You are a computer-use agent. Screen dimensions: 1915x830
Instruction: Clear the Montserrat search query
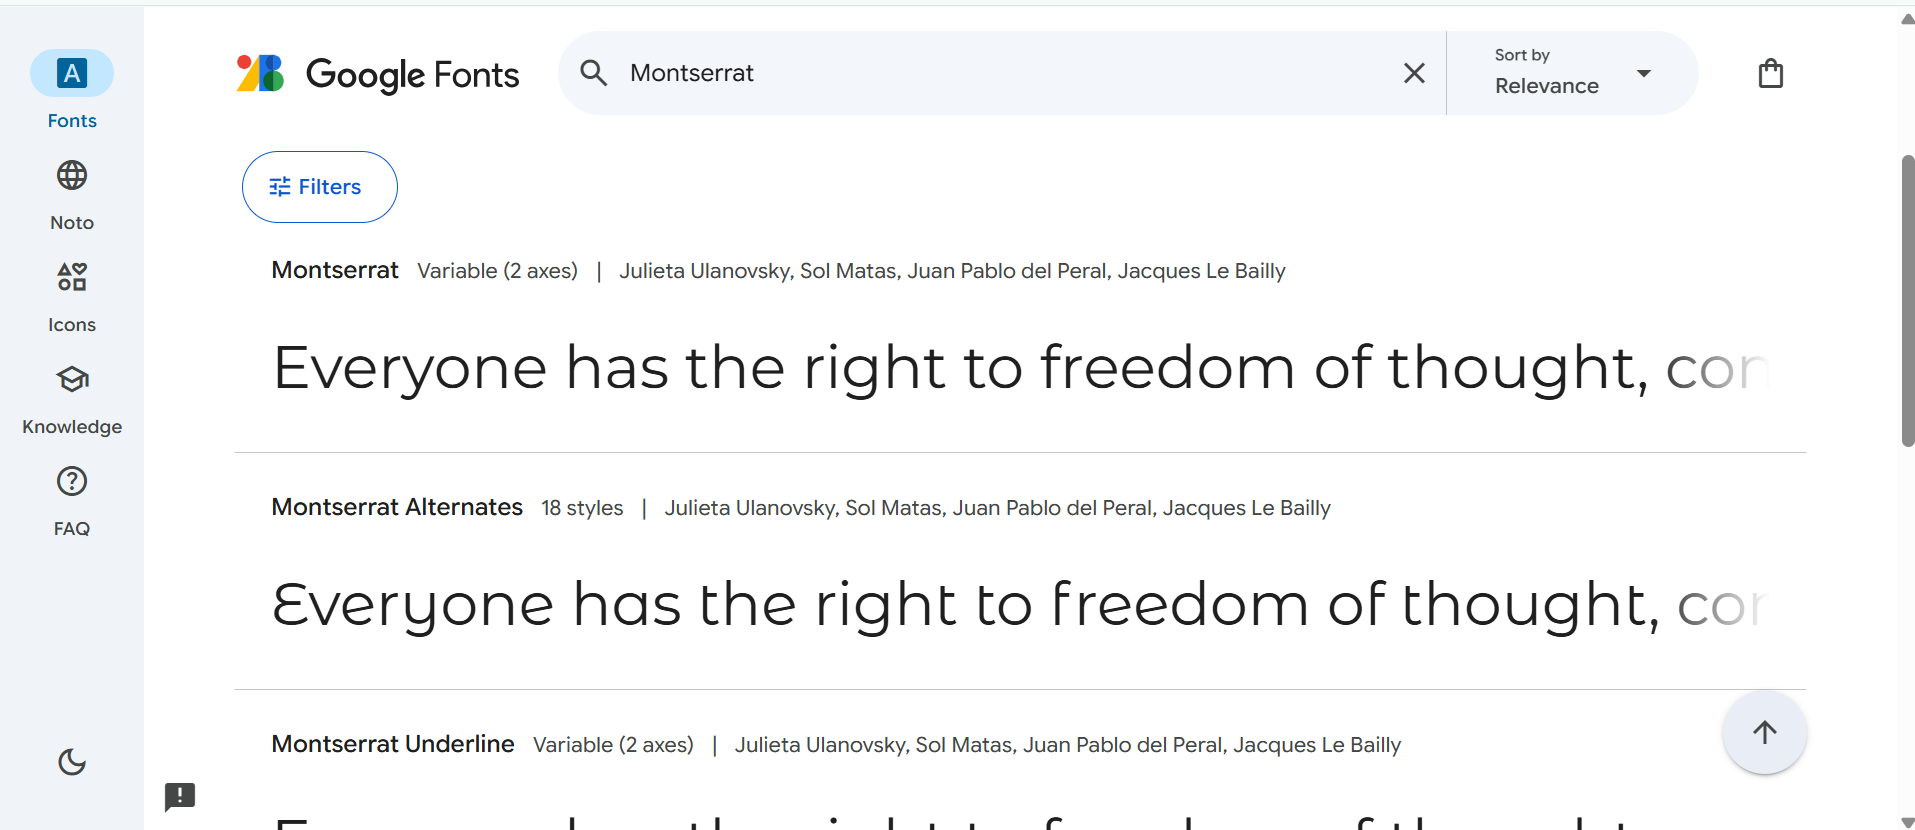pos(1413,72)
